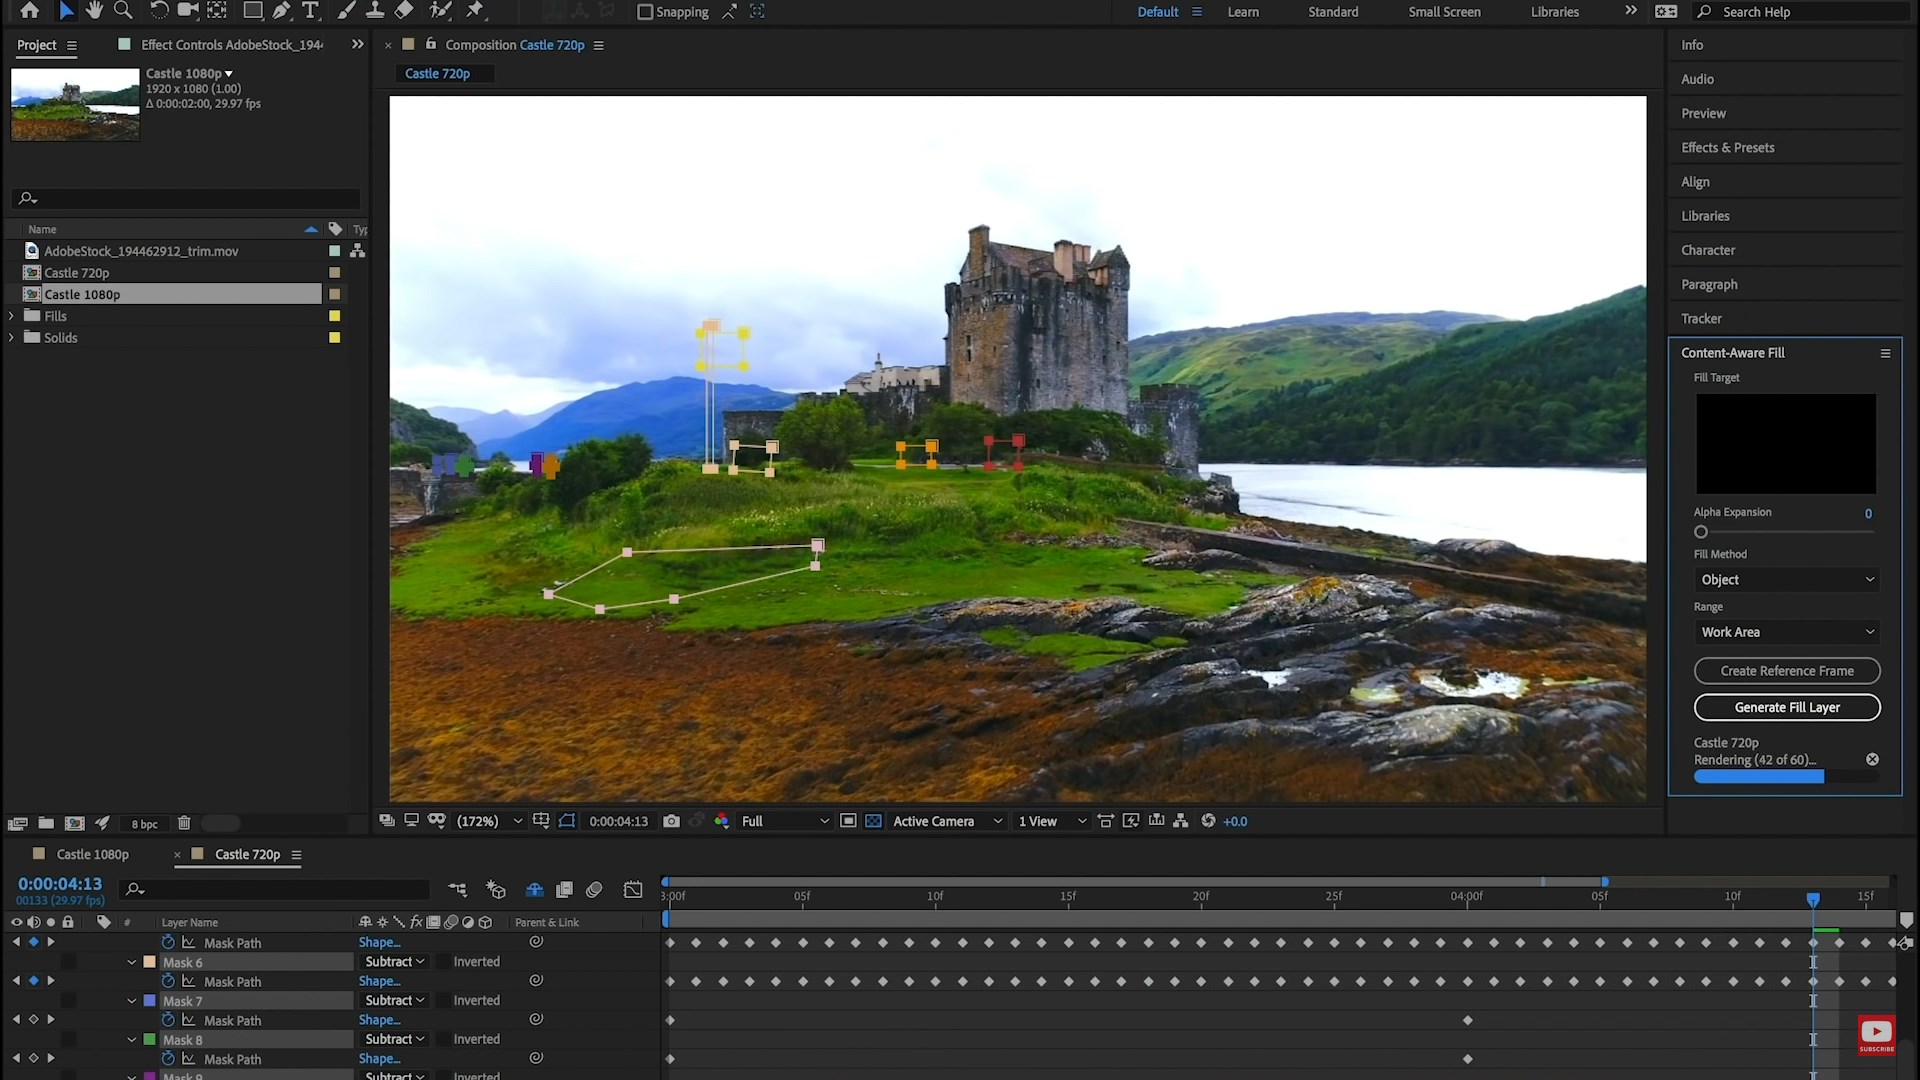Select the Hand tool
This screenshot has width=1920, height=1080.
94,11
